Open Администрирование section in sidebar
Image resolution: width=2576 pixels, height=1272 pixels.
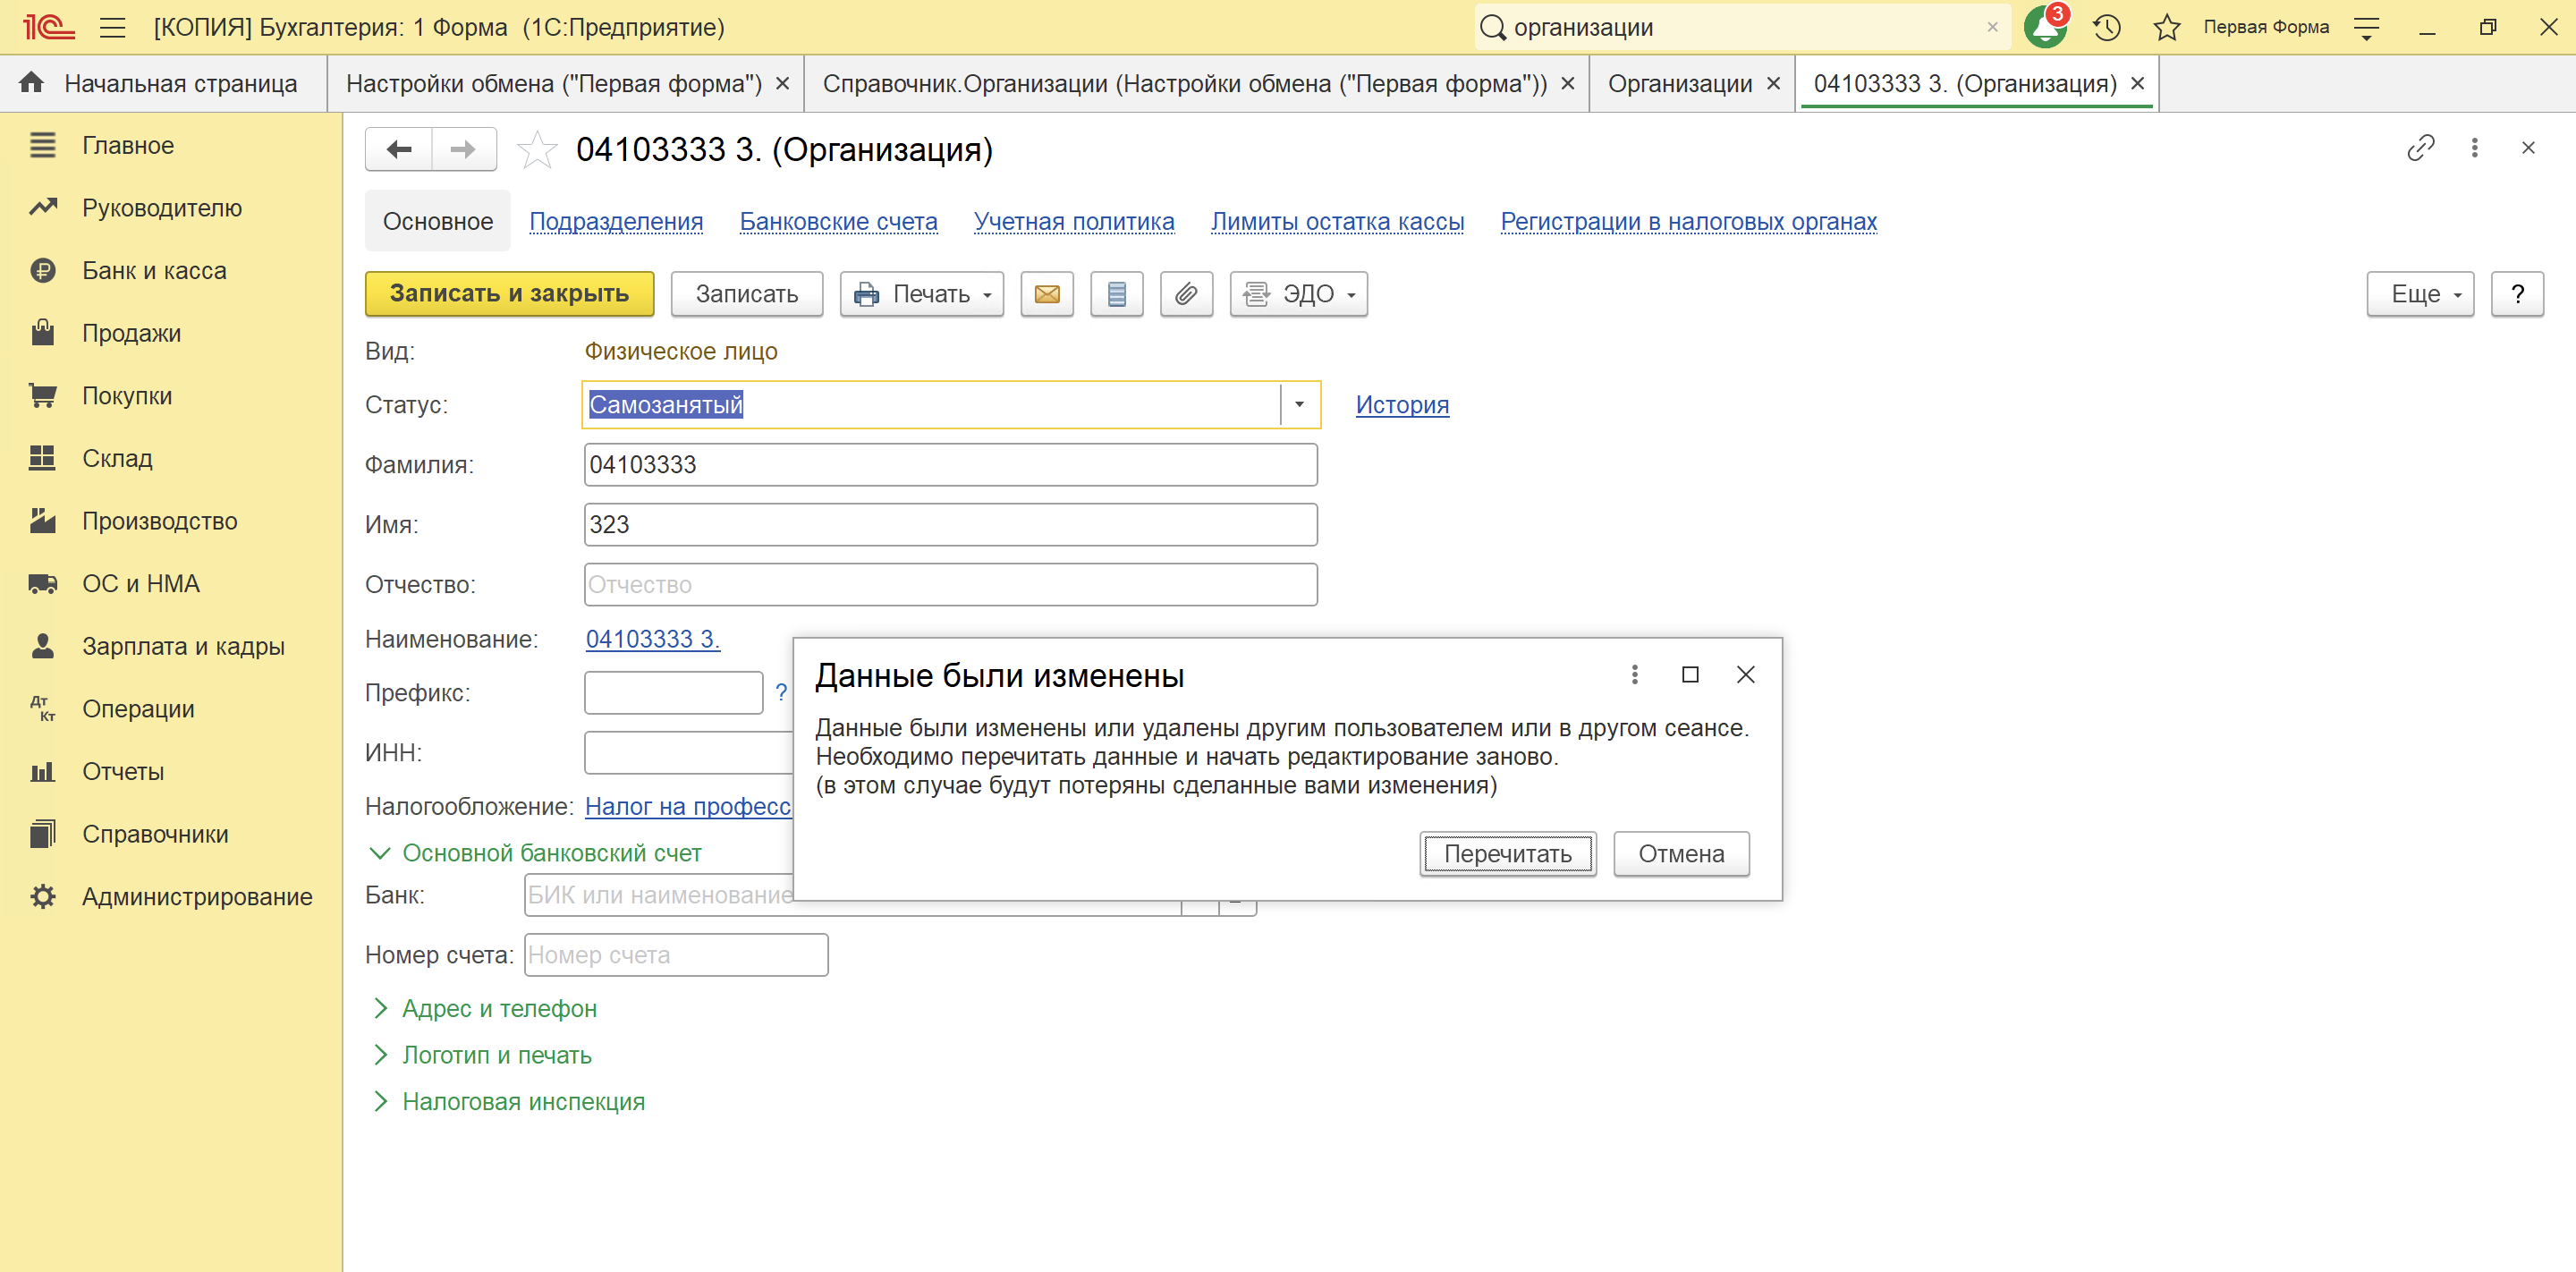pos(197,896)
